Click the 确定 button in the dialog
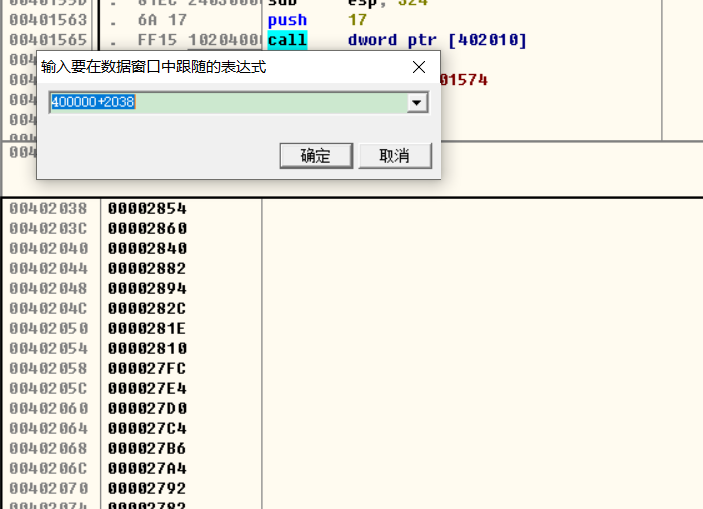703x509 pixels. (x=316, y=156)
